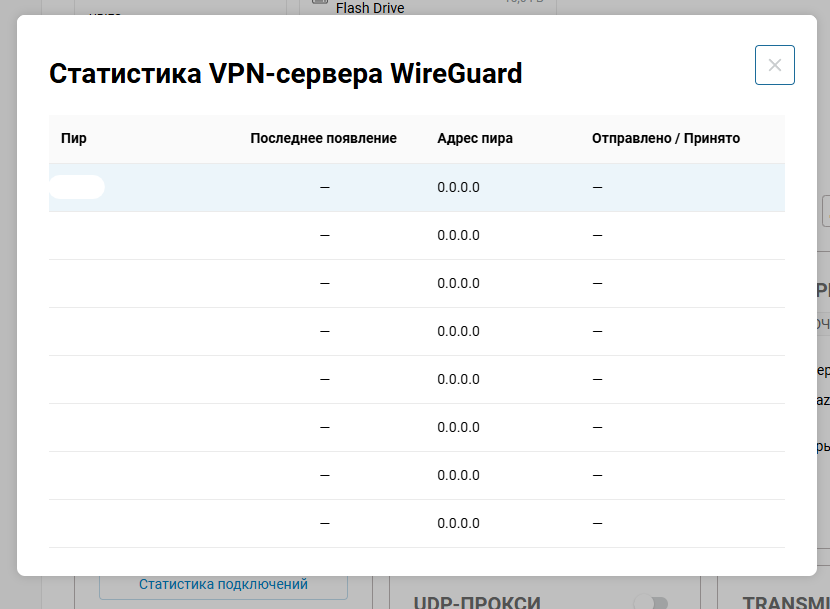Click the Flash Drive label
This screenshot has width=830, height=609.
(370, 8)
